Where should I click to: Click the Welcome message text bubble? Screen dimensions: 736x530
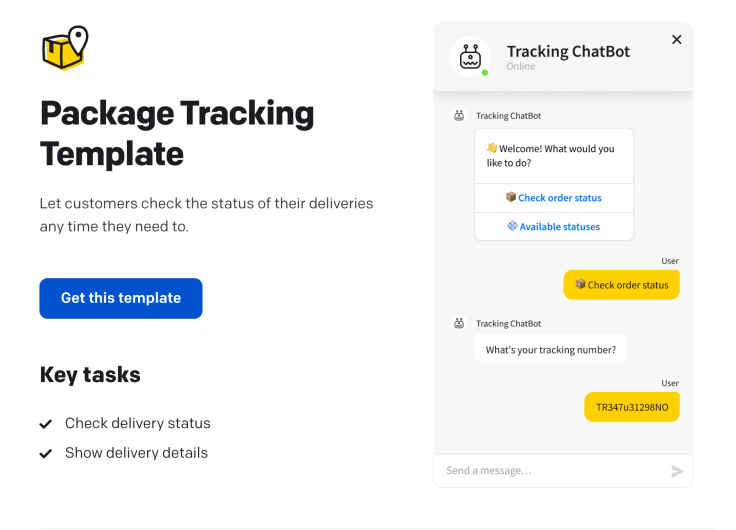(554, 156)
